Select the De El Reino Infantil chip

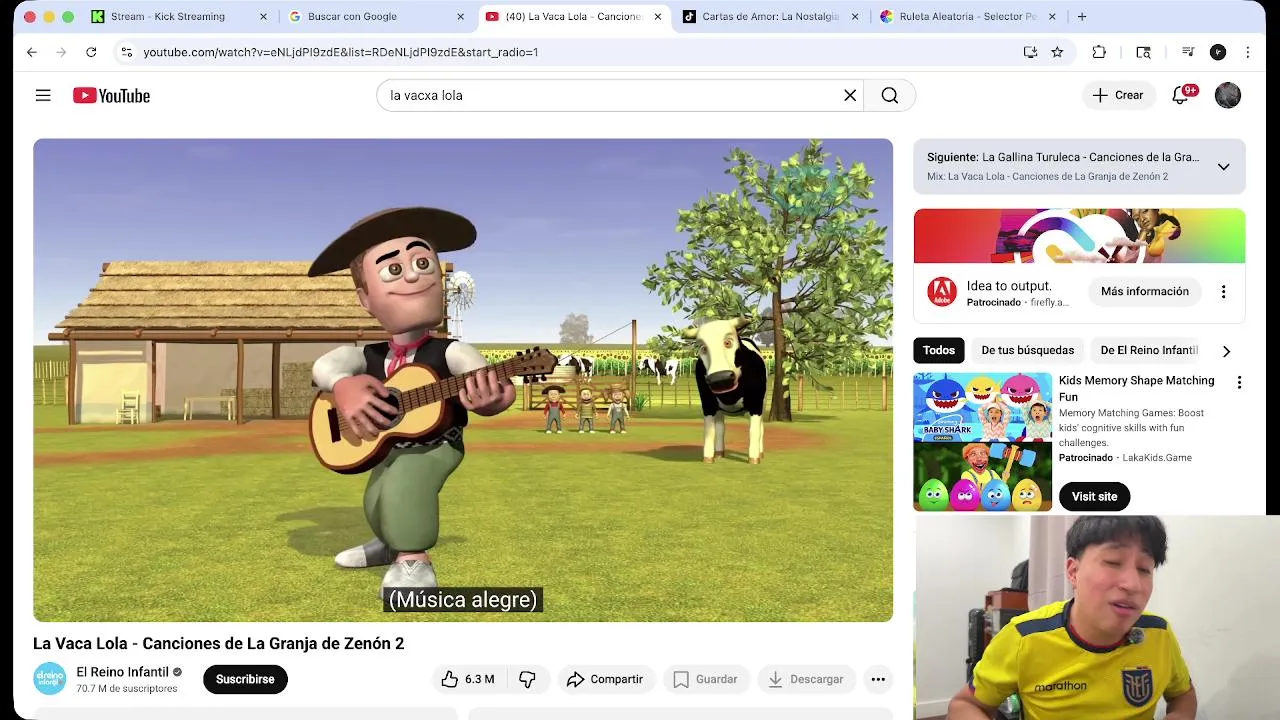tap(1149, 350)
